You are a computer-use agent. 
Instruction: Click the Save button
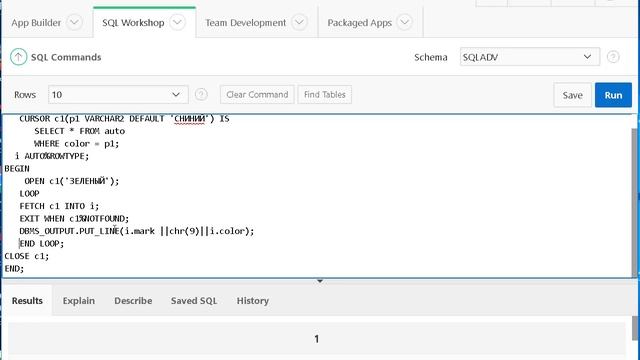click(x=572, y=95)
